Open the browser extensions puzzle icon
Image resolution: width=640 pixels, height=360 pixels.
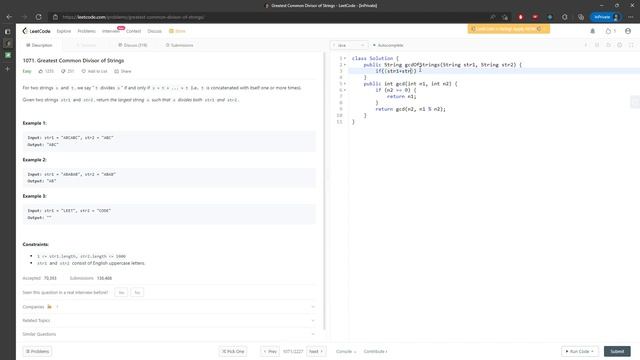coord(564,17)
